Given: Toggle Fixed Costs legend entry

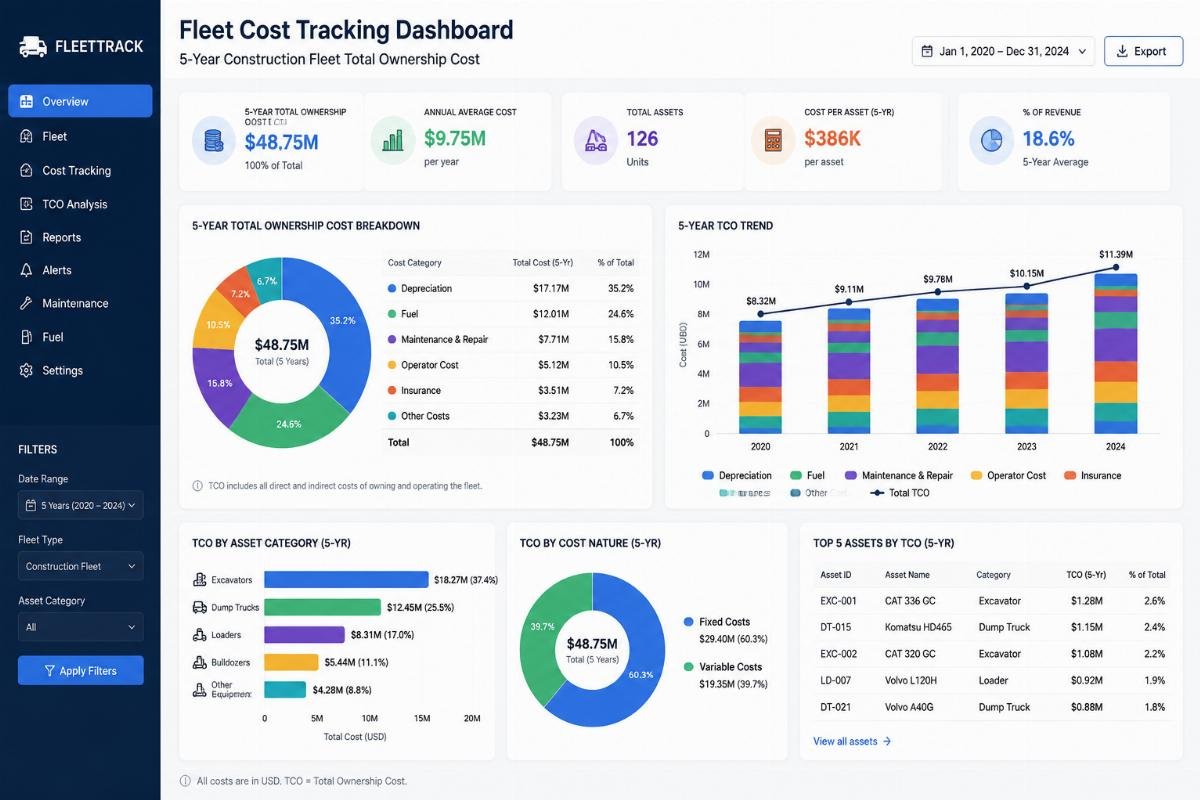Looking at the screenshot, I should (x=717, y=622).
